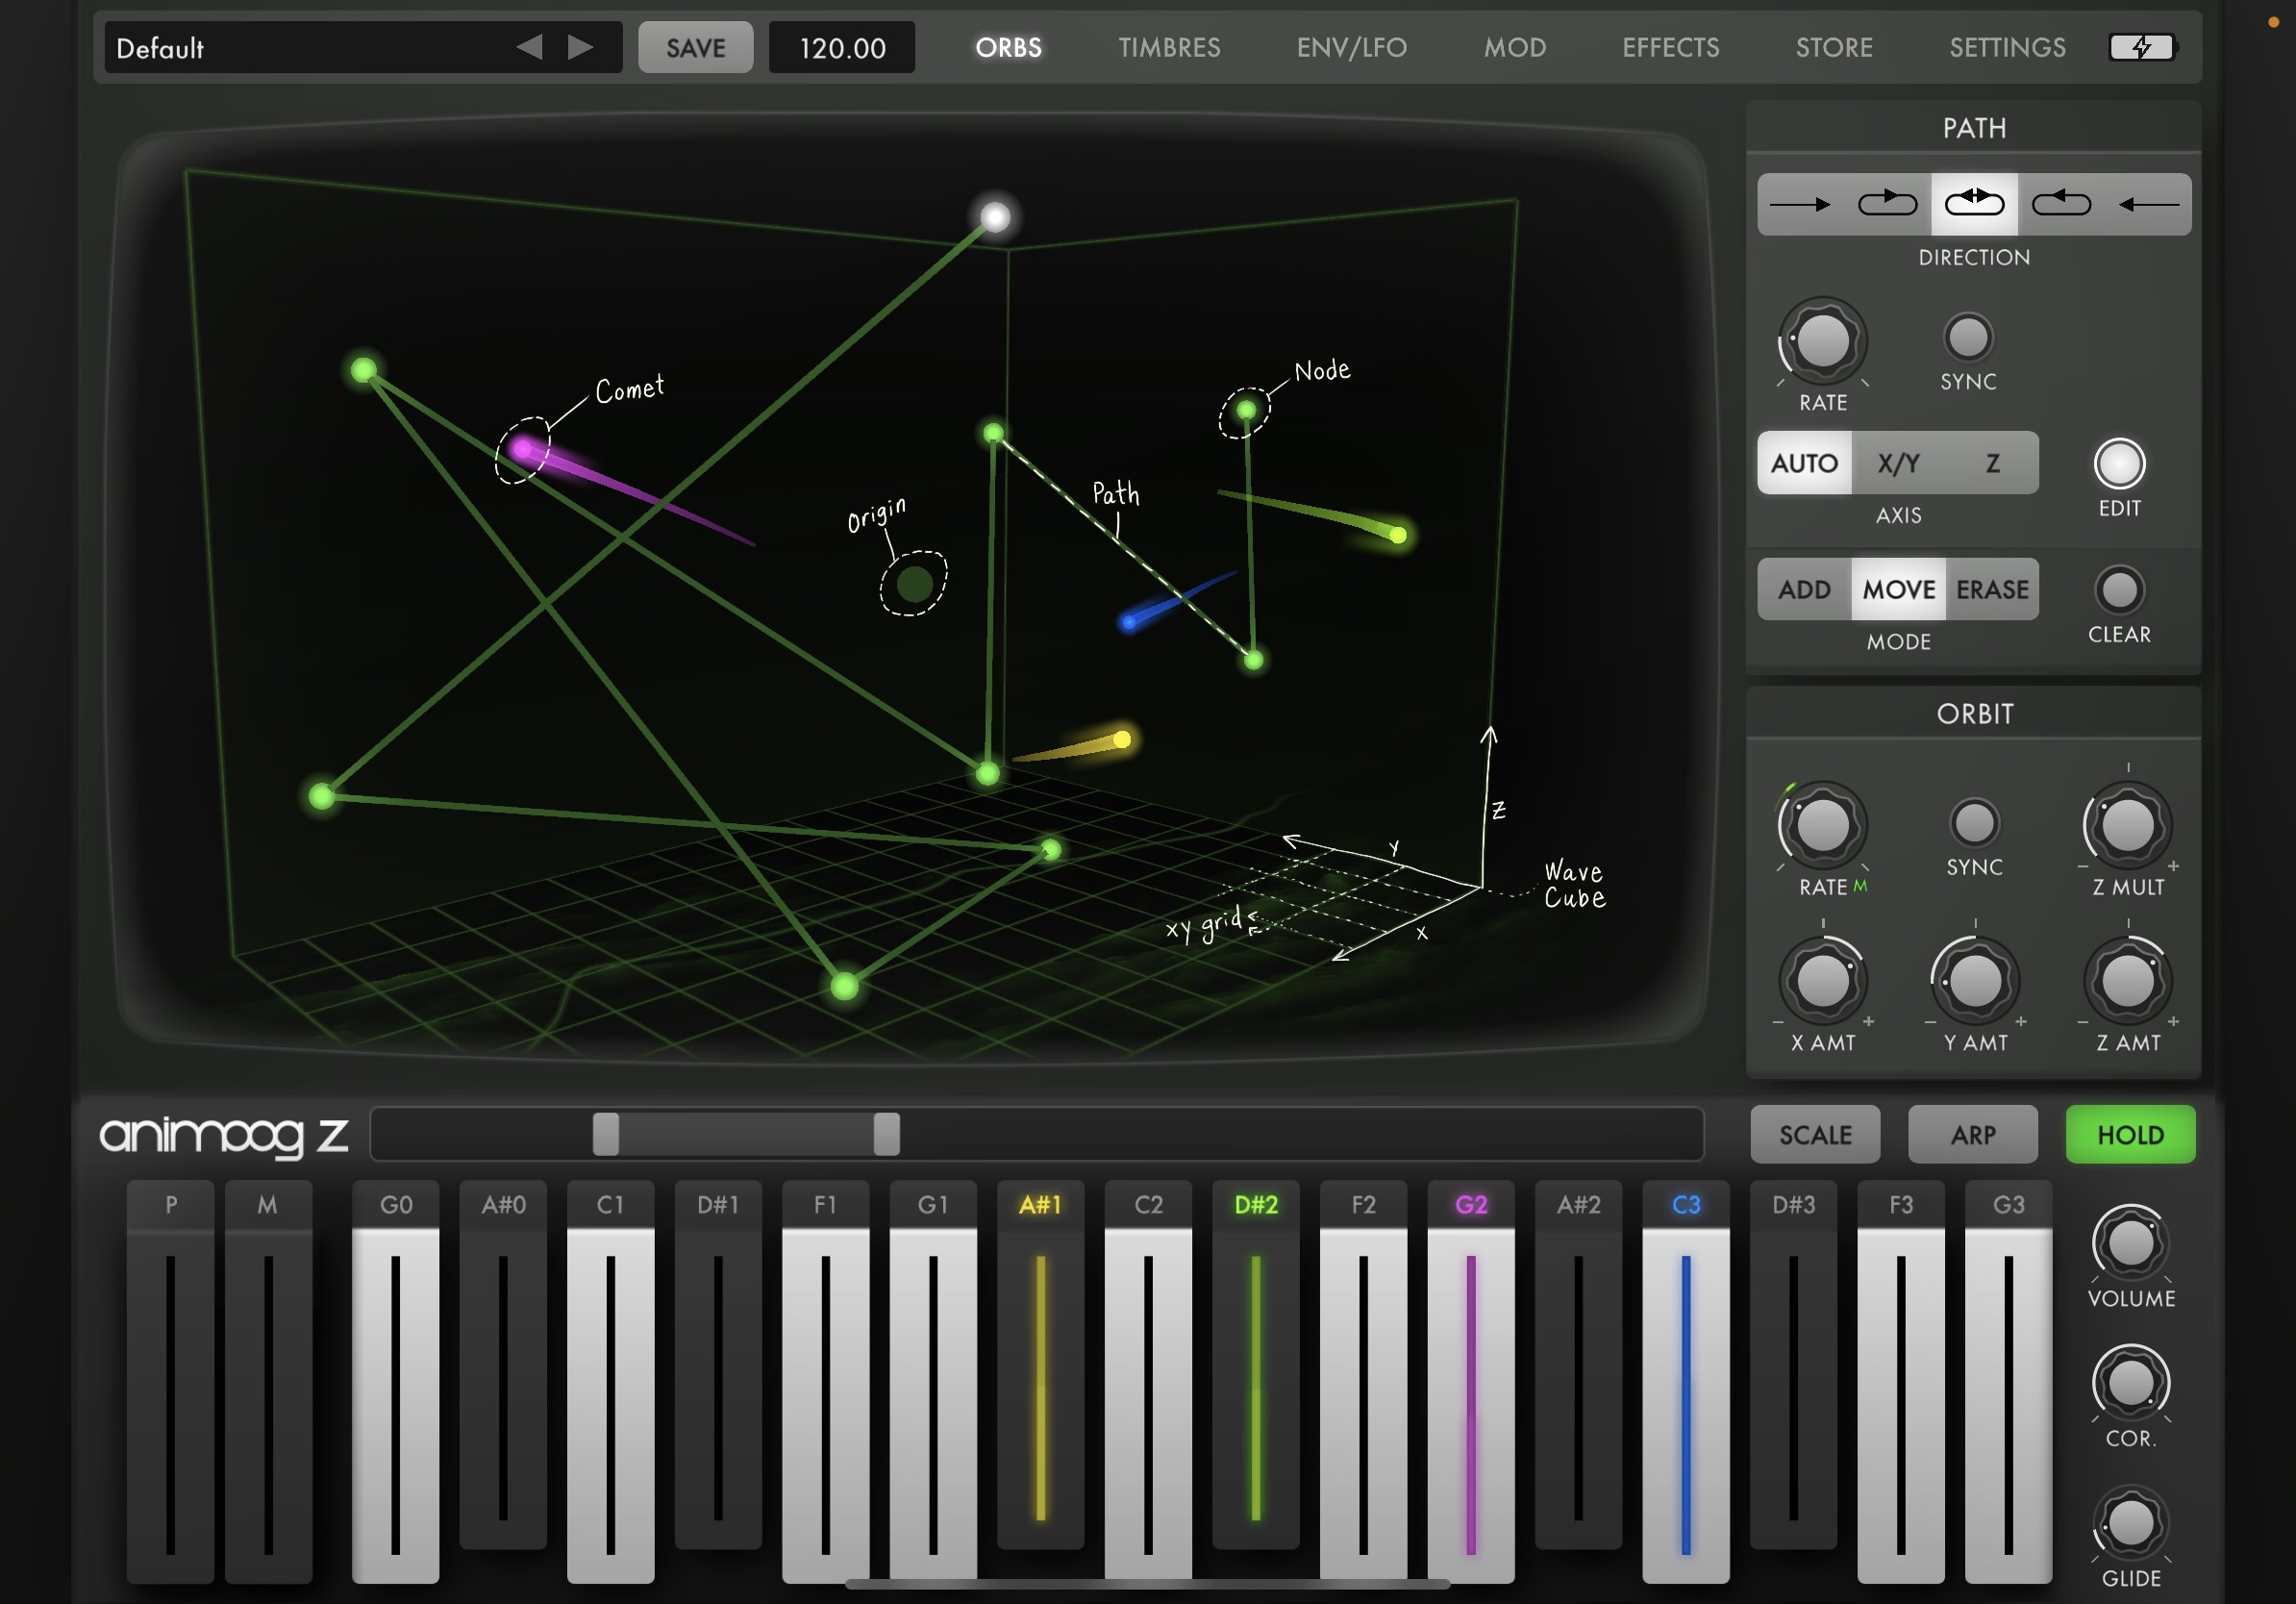Screen dimensions: 2296x1604
Task: Select the forward loop path direction icon
Action: tap(1887, 204)
